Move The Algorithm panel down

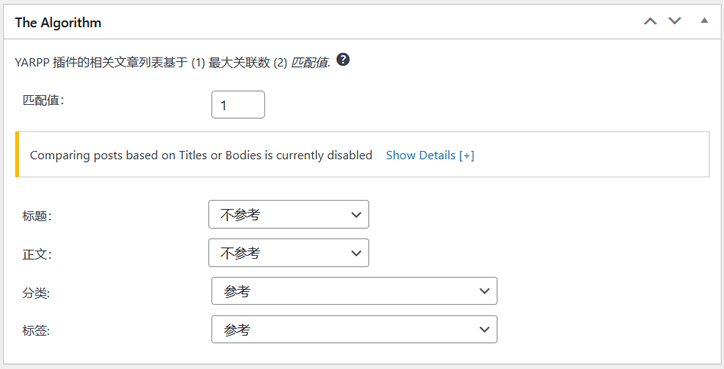[675, 21]
